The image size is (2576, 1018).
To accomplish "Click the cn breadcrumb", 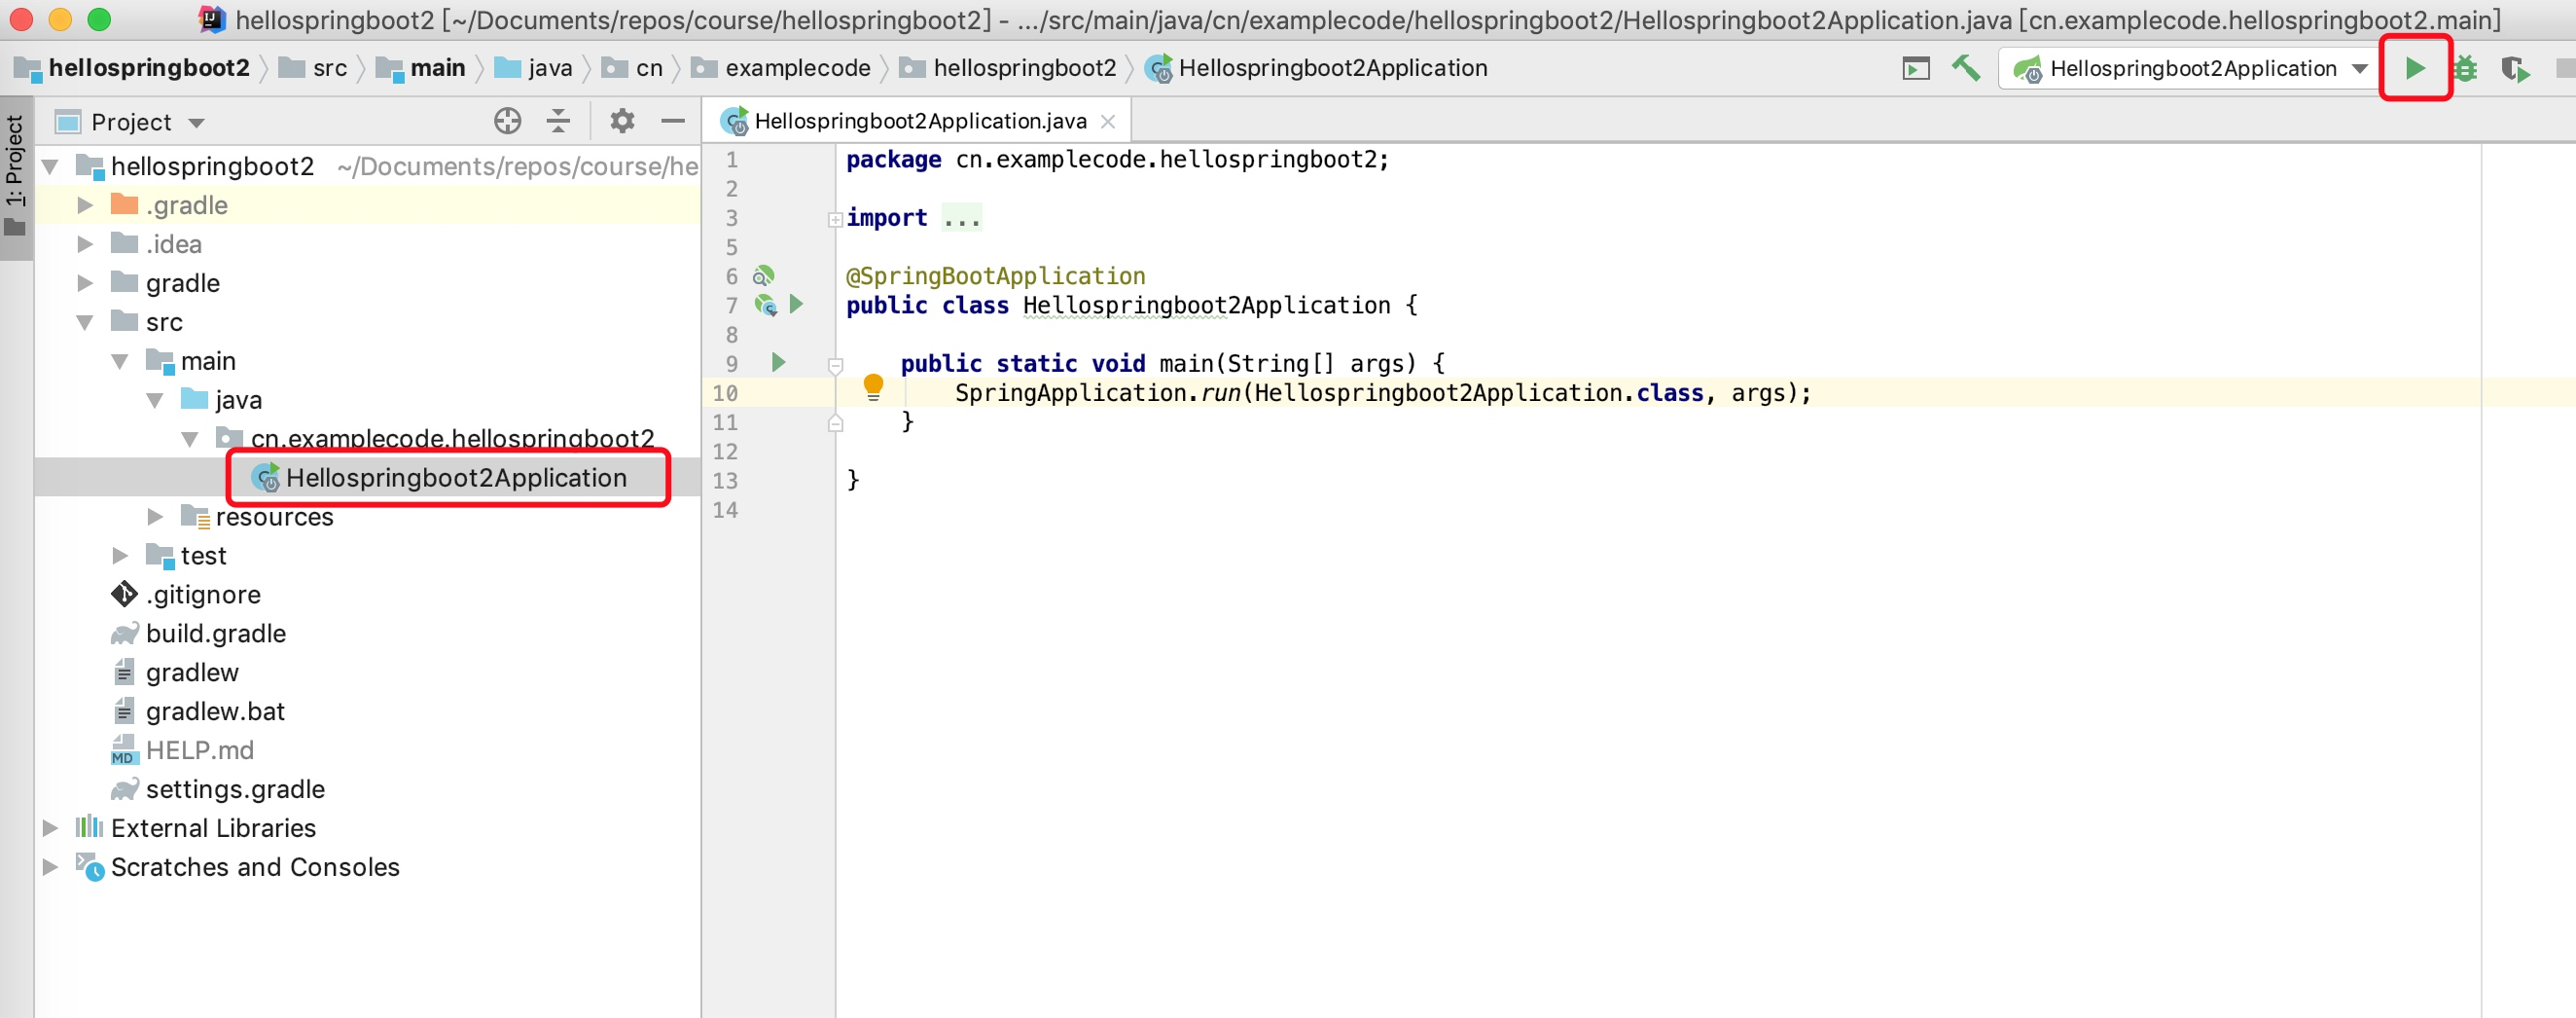I will (x=633, y=68).
